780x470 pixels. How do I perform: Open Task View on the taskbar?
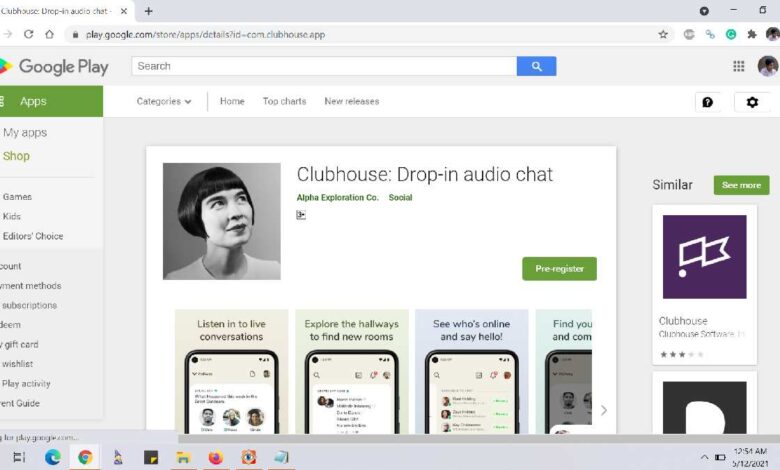tap(19, 457)
